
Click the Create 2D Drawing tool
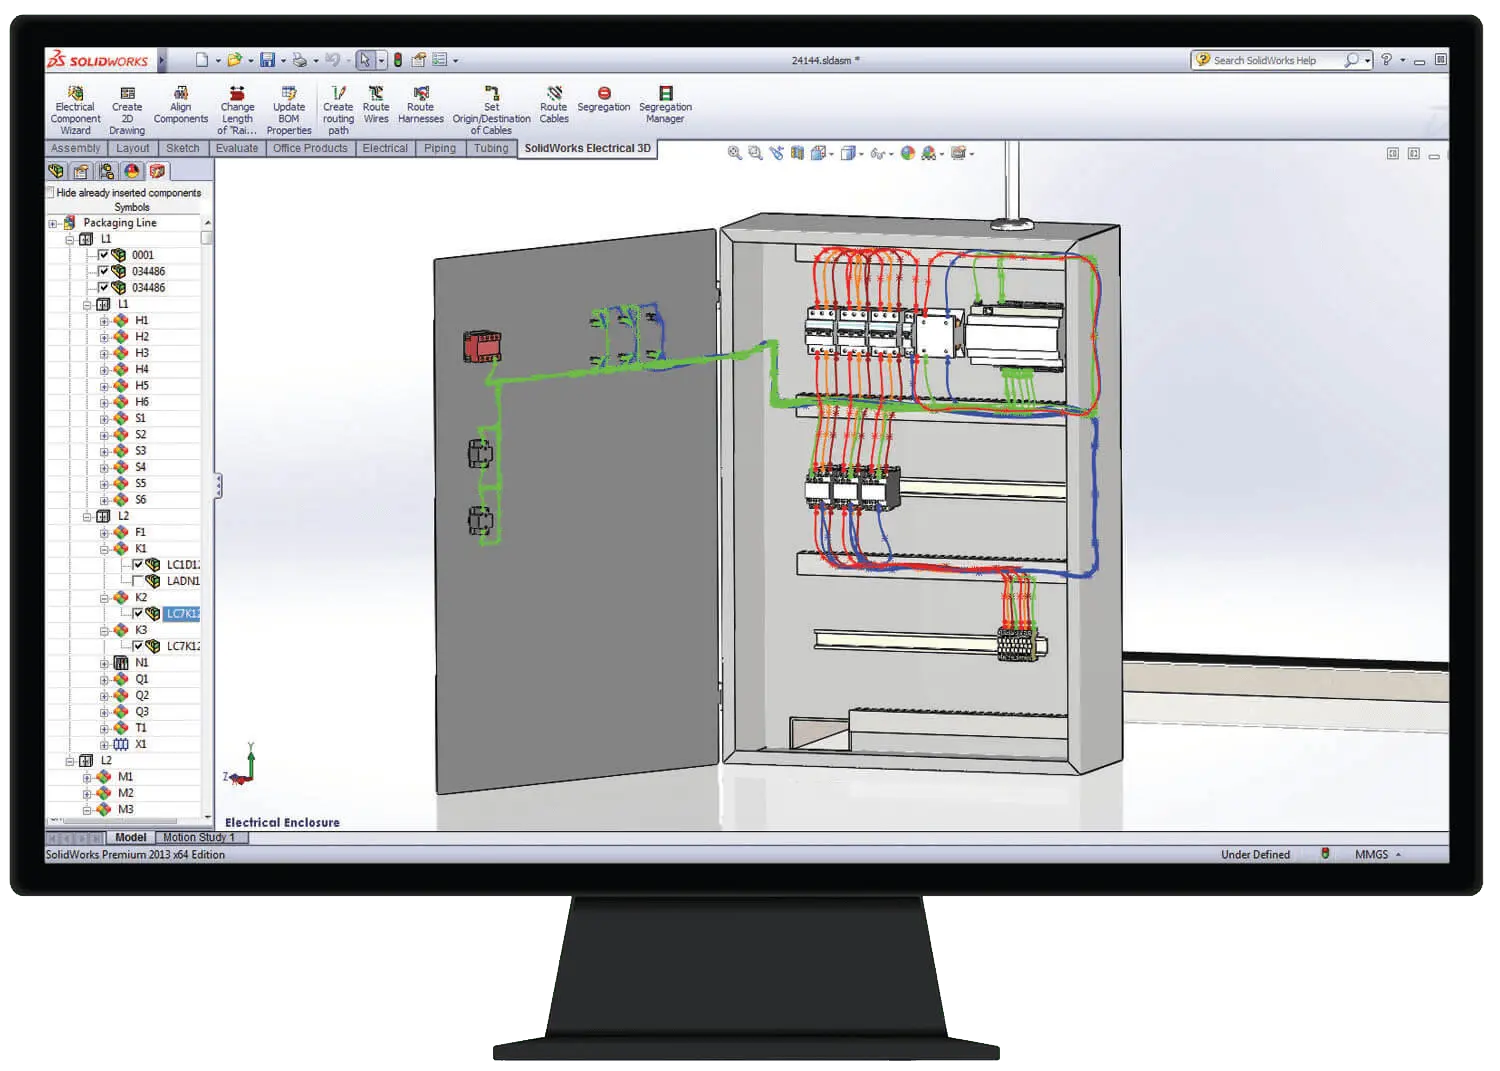pyautogui.click(x=127, y=110)
